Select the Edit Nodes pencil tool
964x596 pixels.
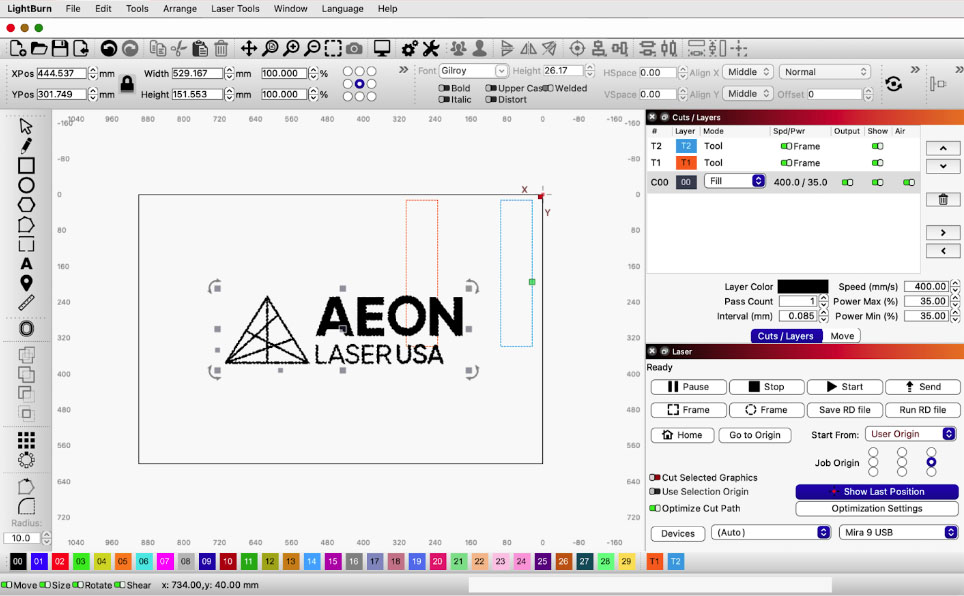click(26, 146)
